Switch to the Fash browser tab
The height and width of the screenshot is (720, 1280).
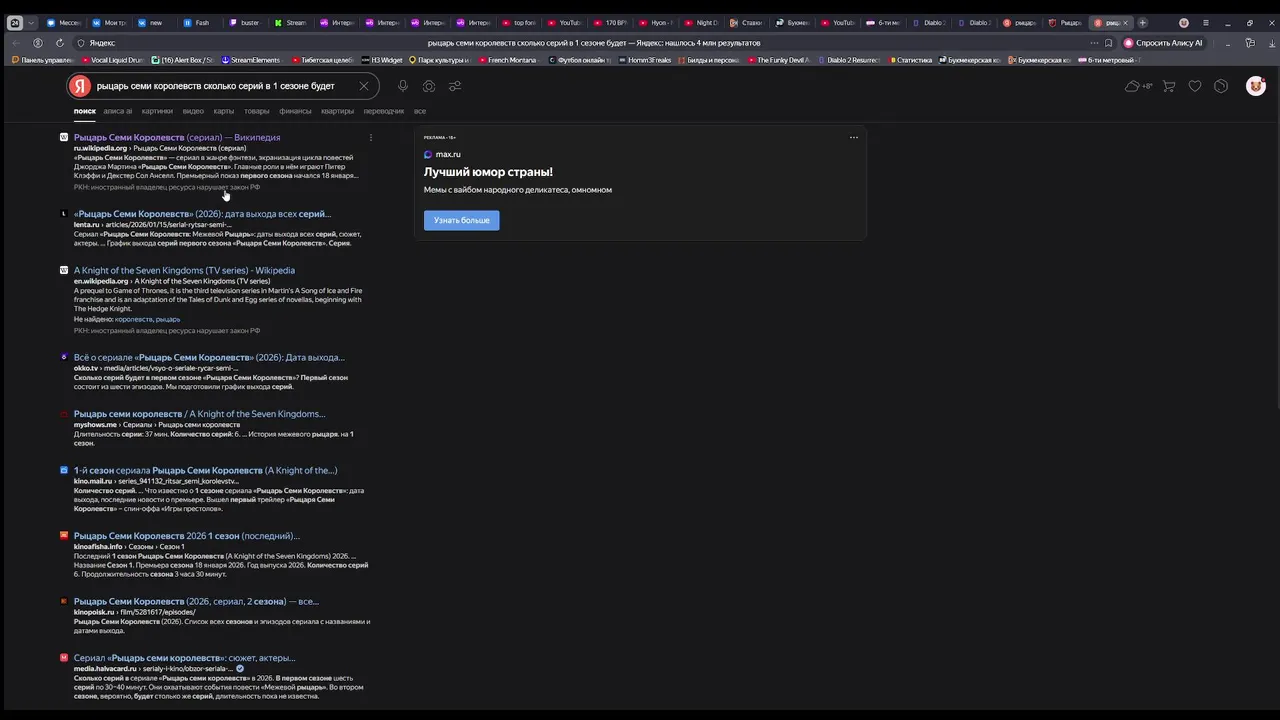pyautogui.click(x=200, y=22)
